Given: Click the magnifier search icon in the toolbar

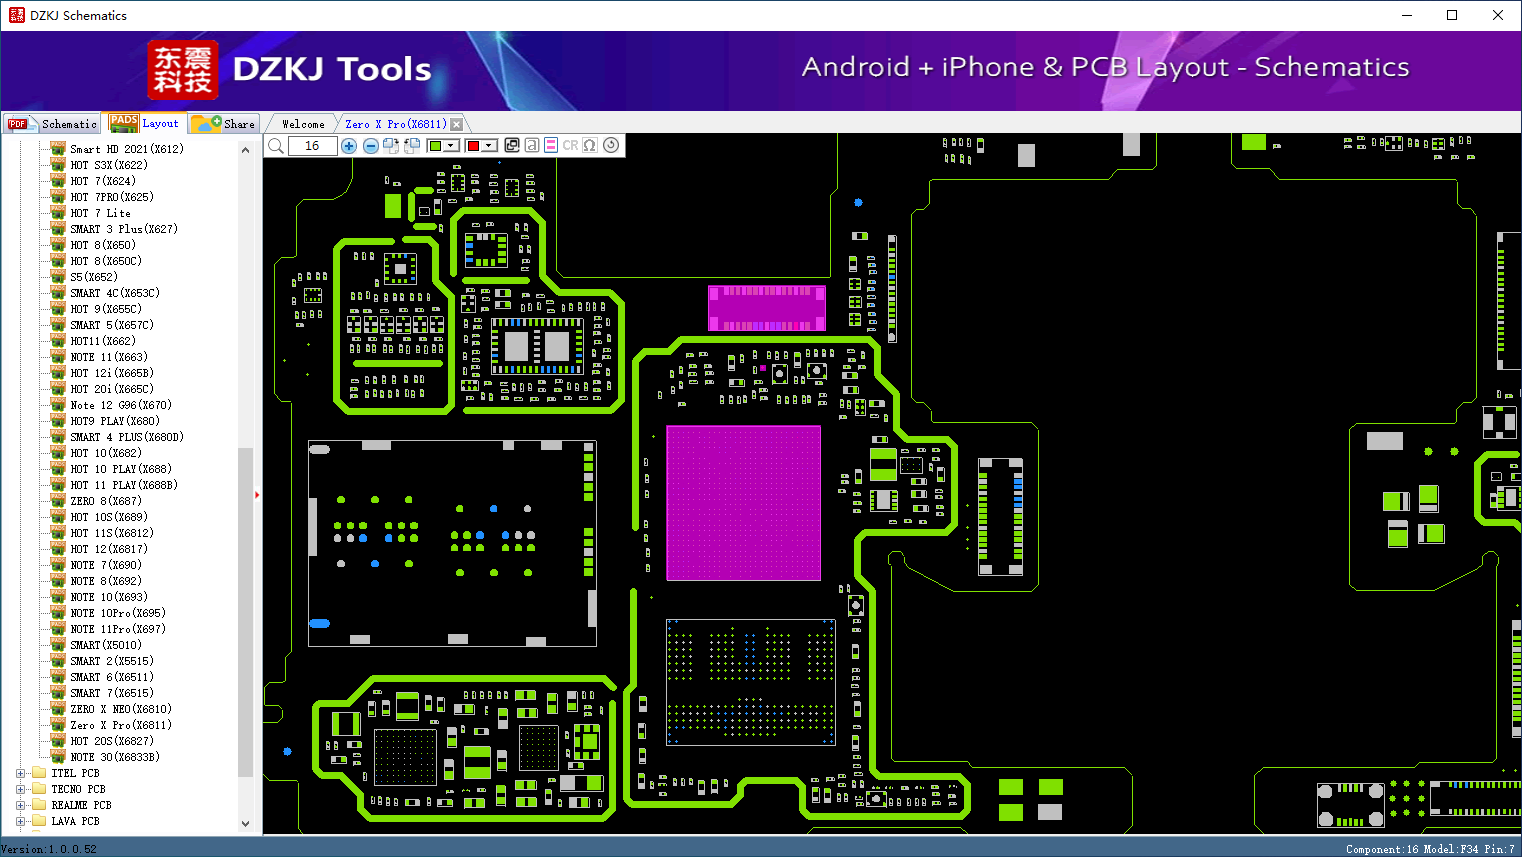Looking at the screenshot, I should pyautogui.click(x=276, y=146).
